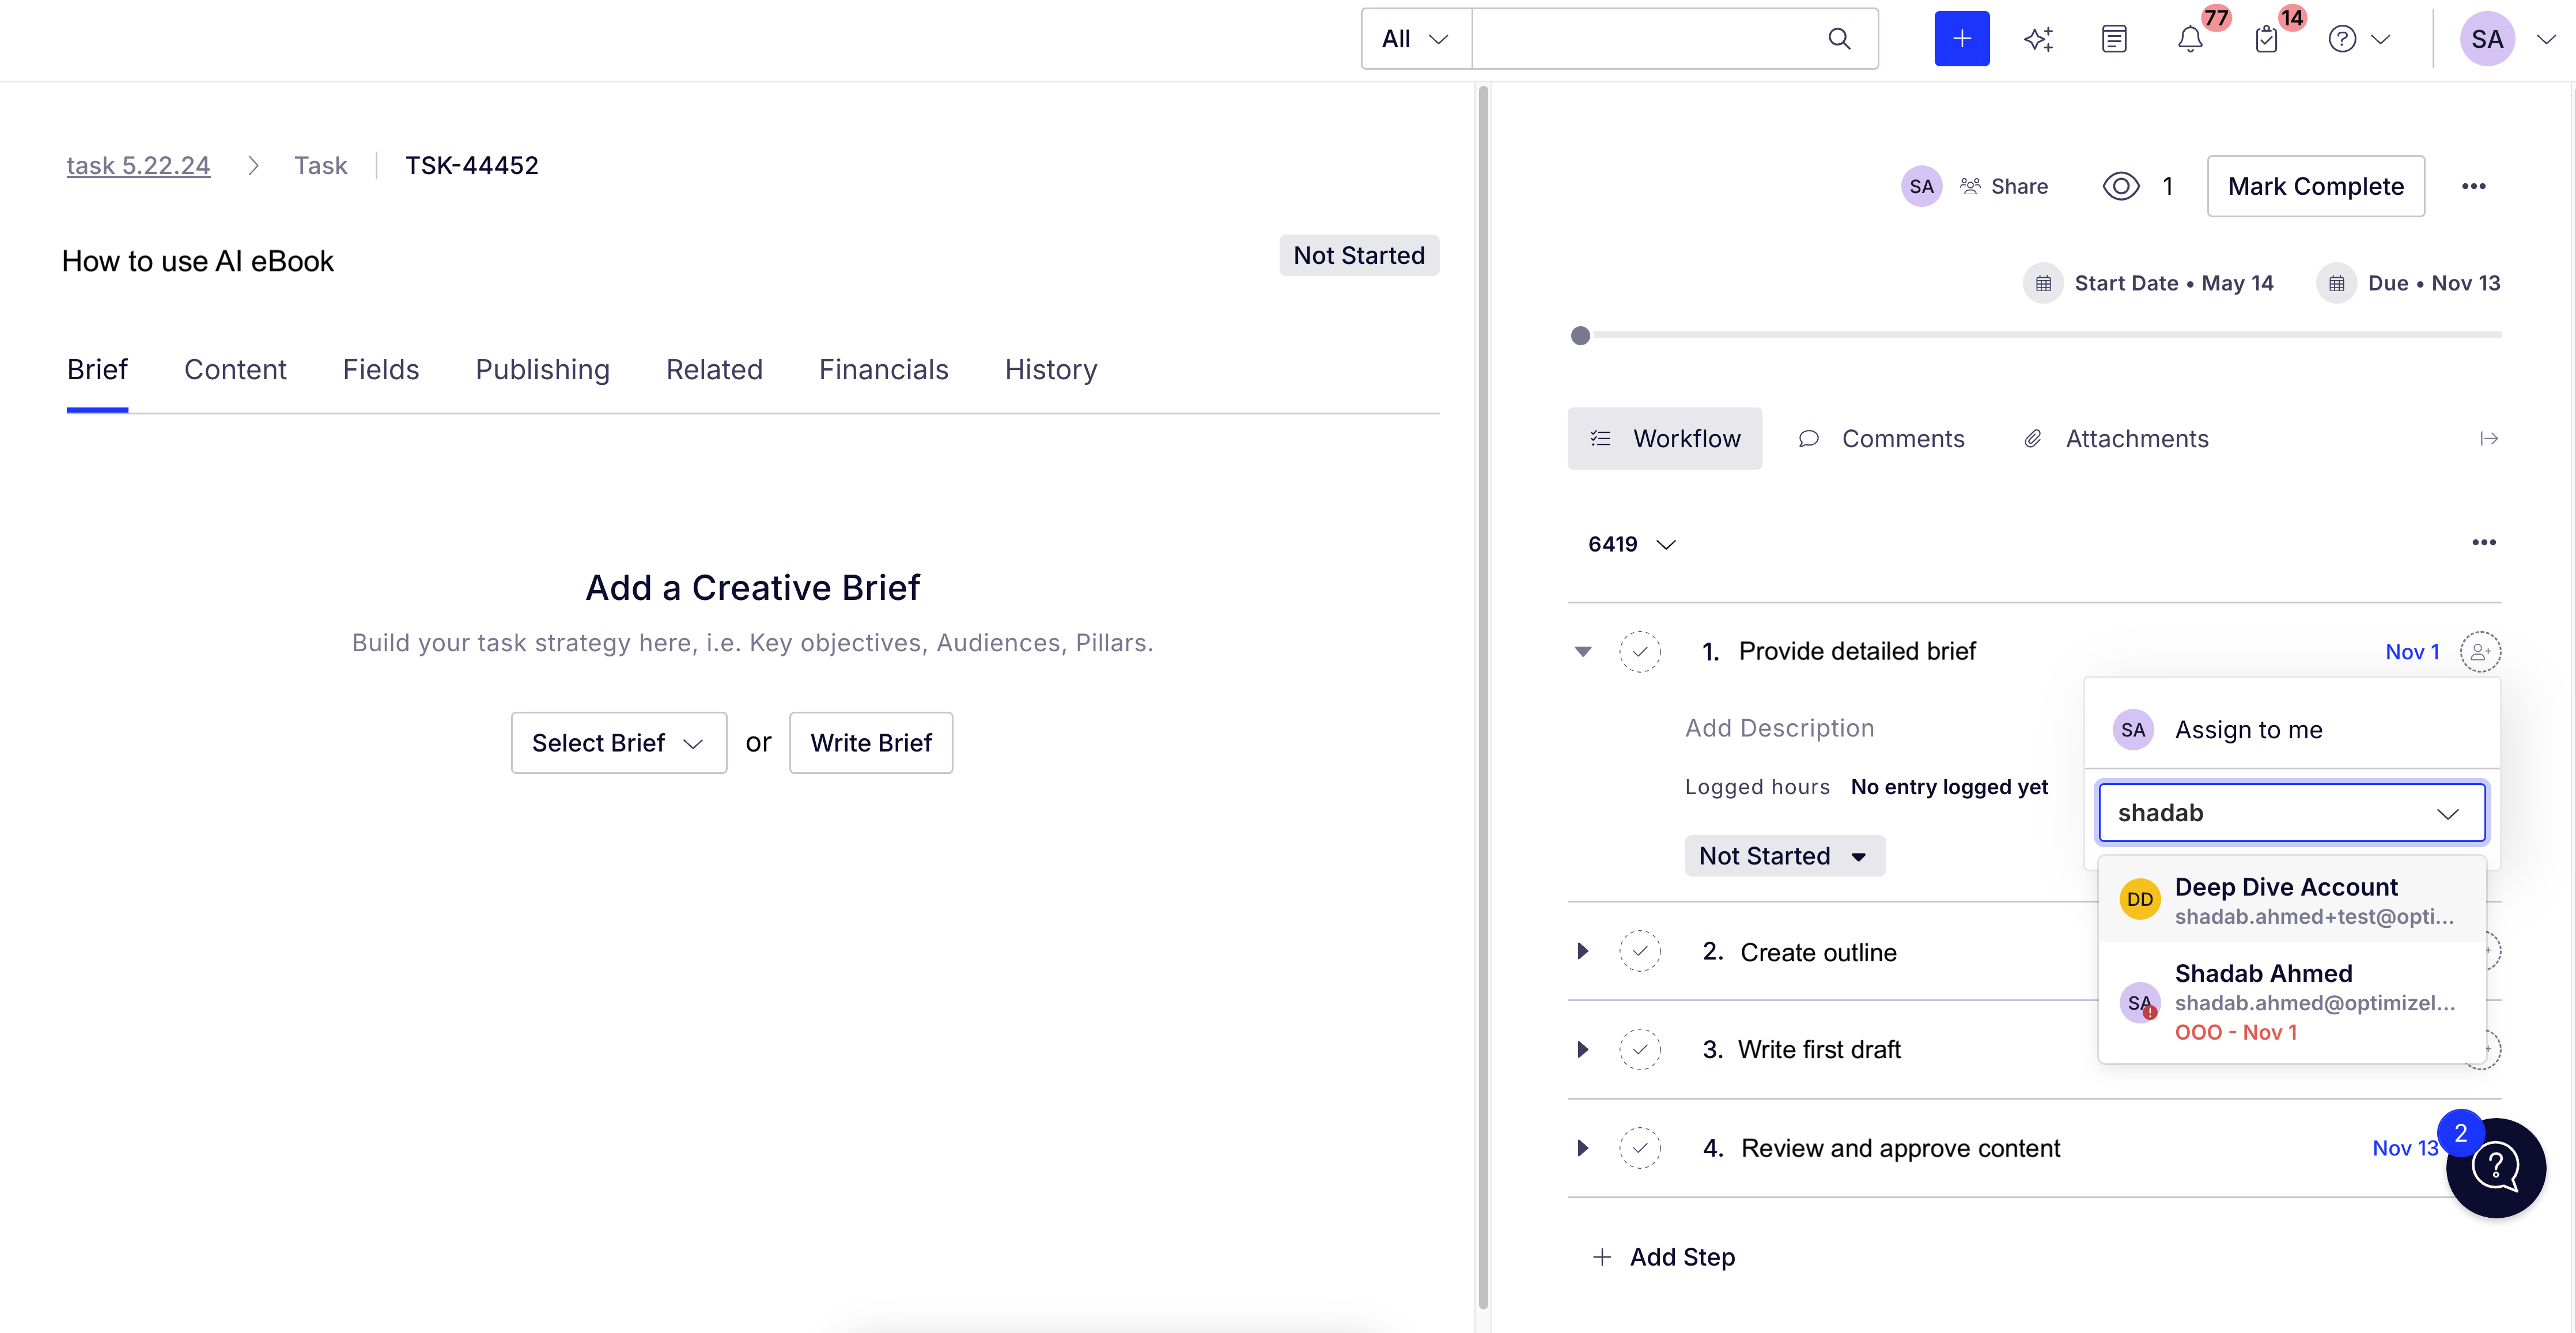Open the user profile menu chevron
Screen dimensions: 2576x1333
(2546, 39)
